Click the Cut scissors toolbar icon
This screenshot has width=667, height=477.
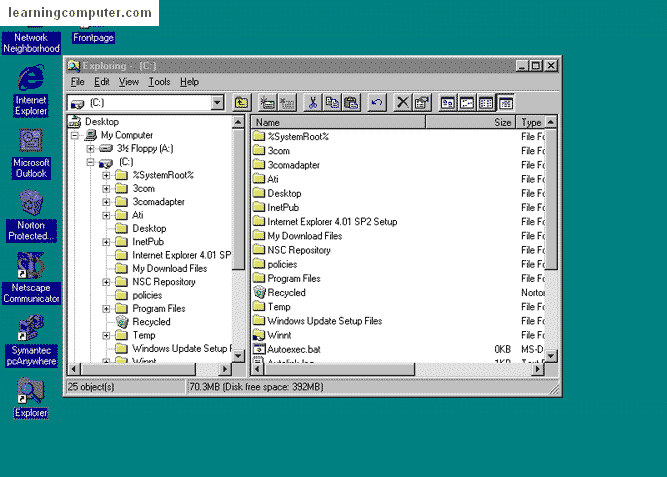point(313,103)
